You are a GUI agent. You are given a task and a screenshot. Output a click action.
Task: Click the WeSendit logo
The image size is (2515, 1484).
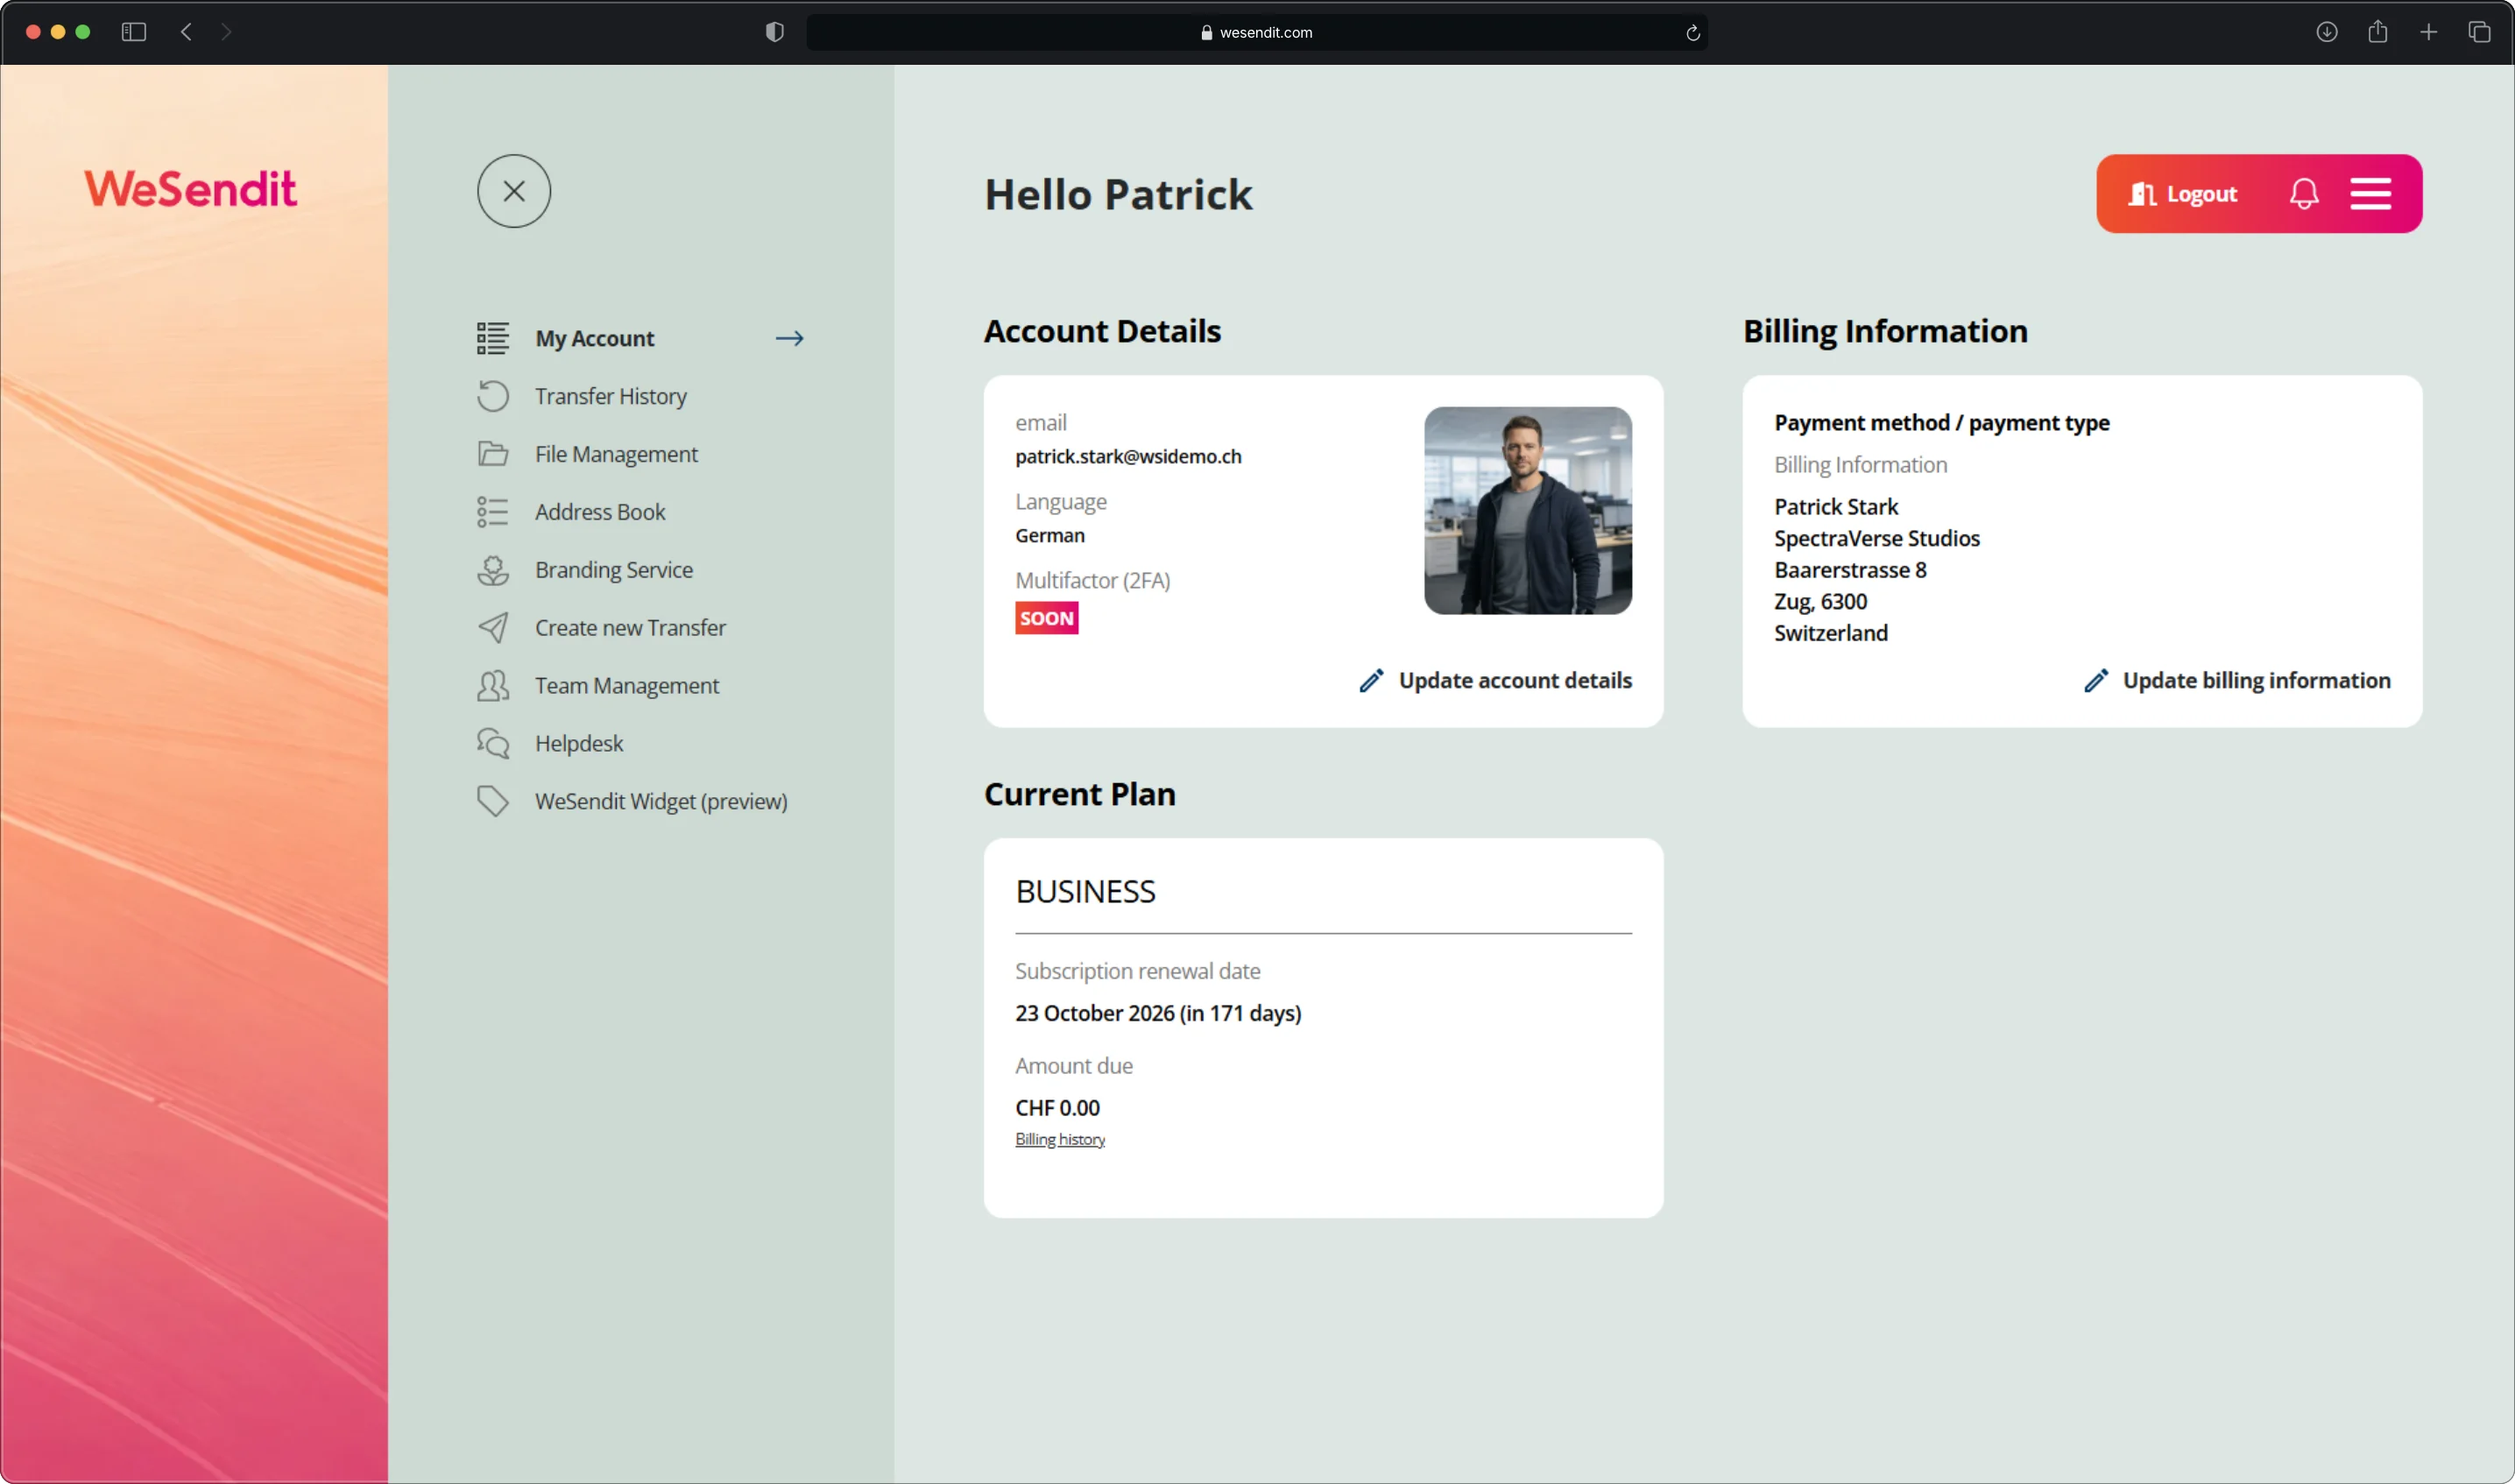click(191, 189)
